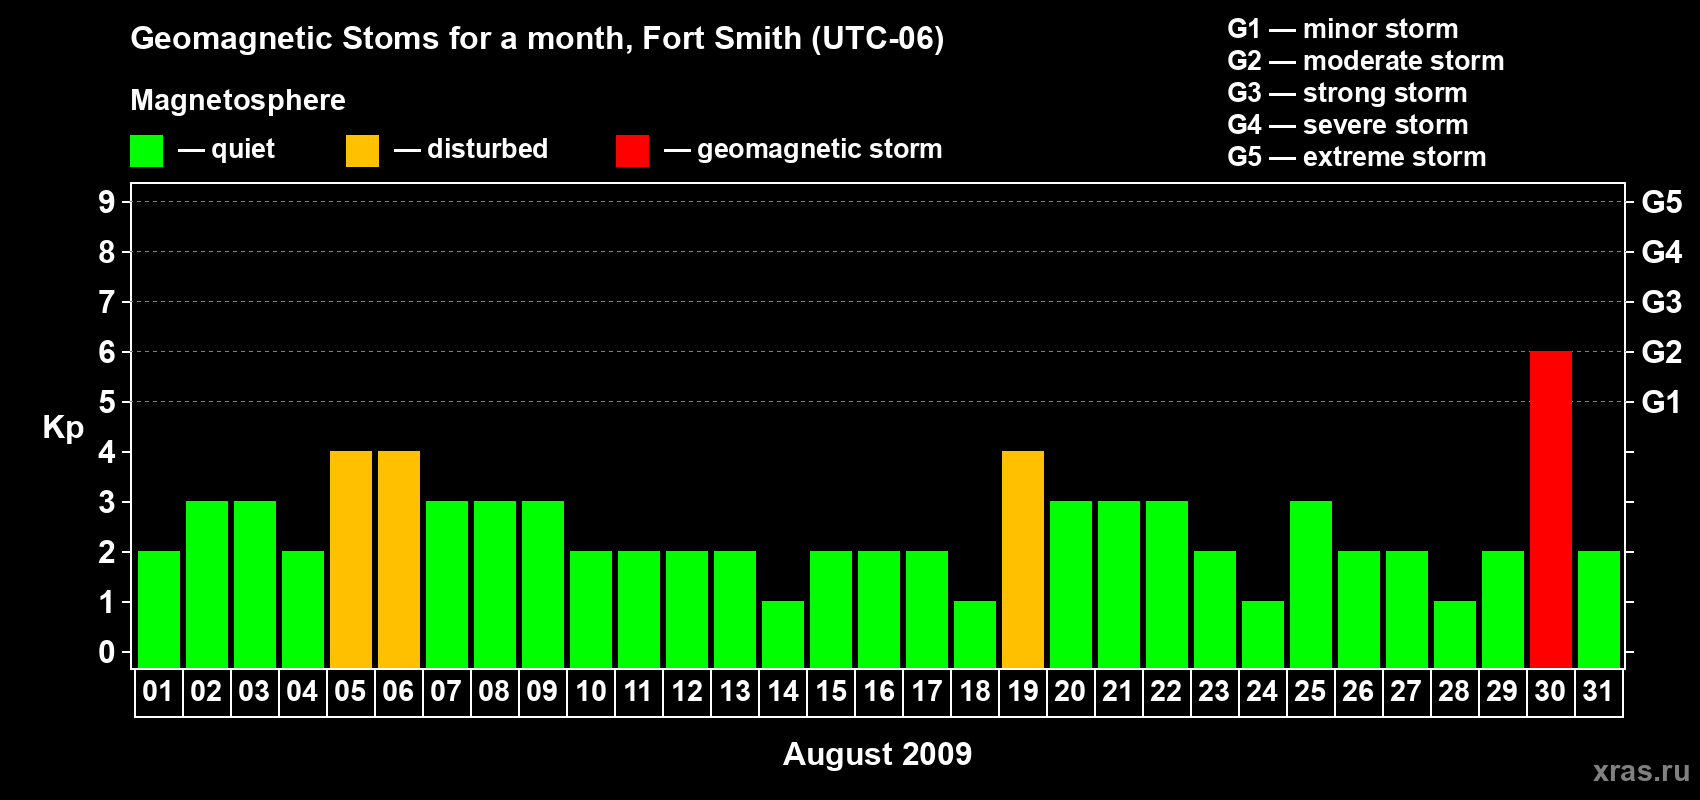1700x800 pixels.
Task: Click the '— quiet' legend label
Action: pos(226,149)
